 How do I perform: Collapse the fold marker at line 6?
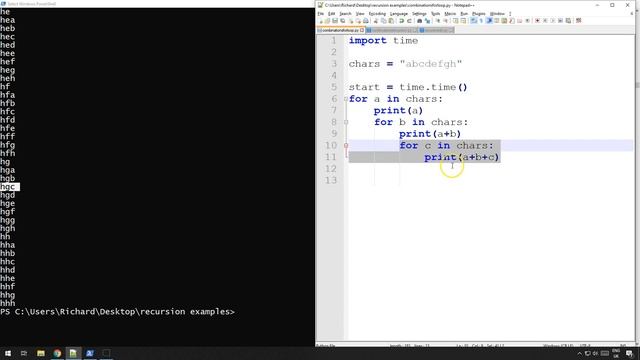click(346, 99)
